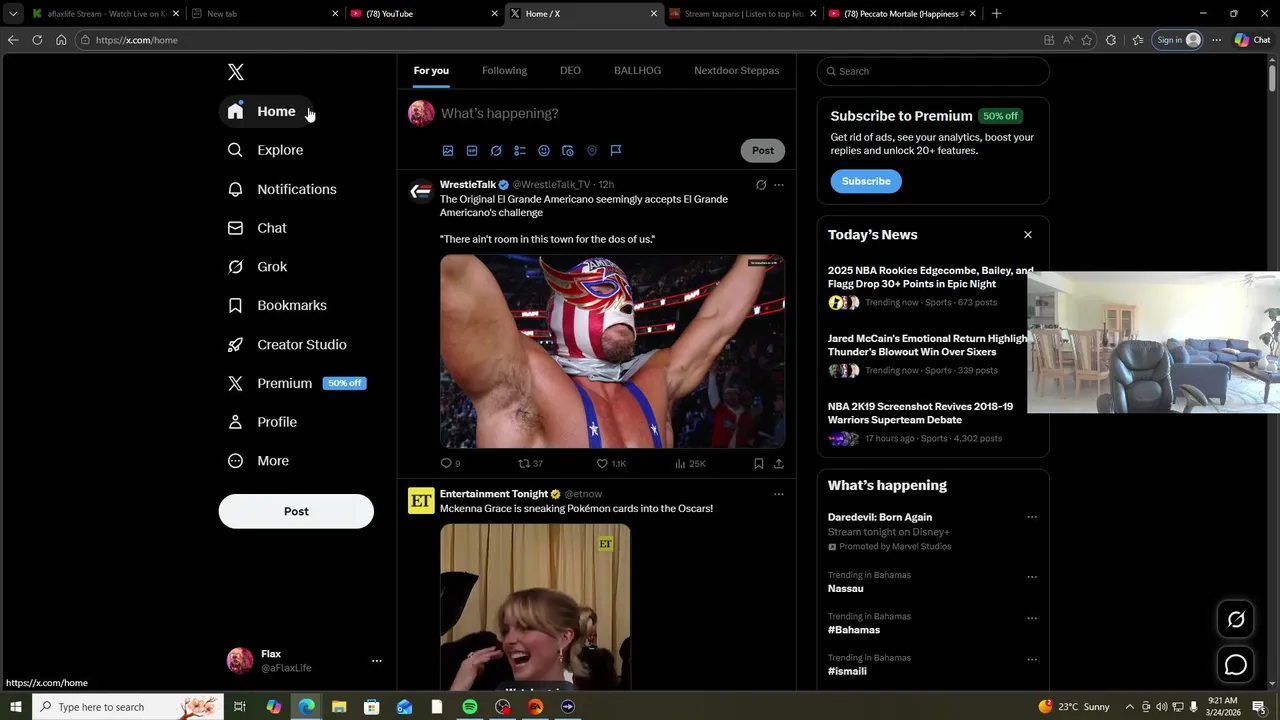Viewport: 1280px width, 720px height.
Task: Click Subscribe to Premium button
Action: (866, 181)
